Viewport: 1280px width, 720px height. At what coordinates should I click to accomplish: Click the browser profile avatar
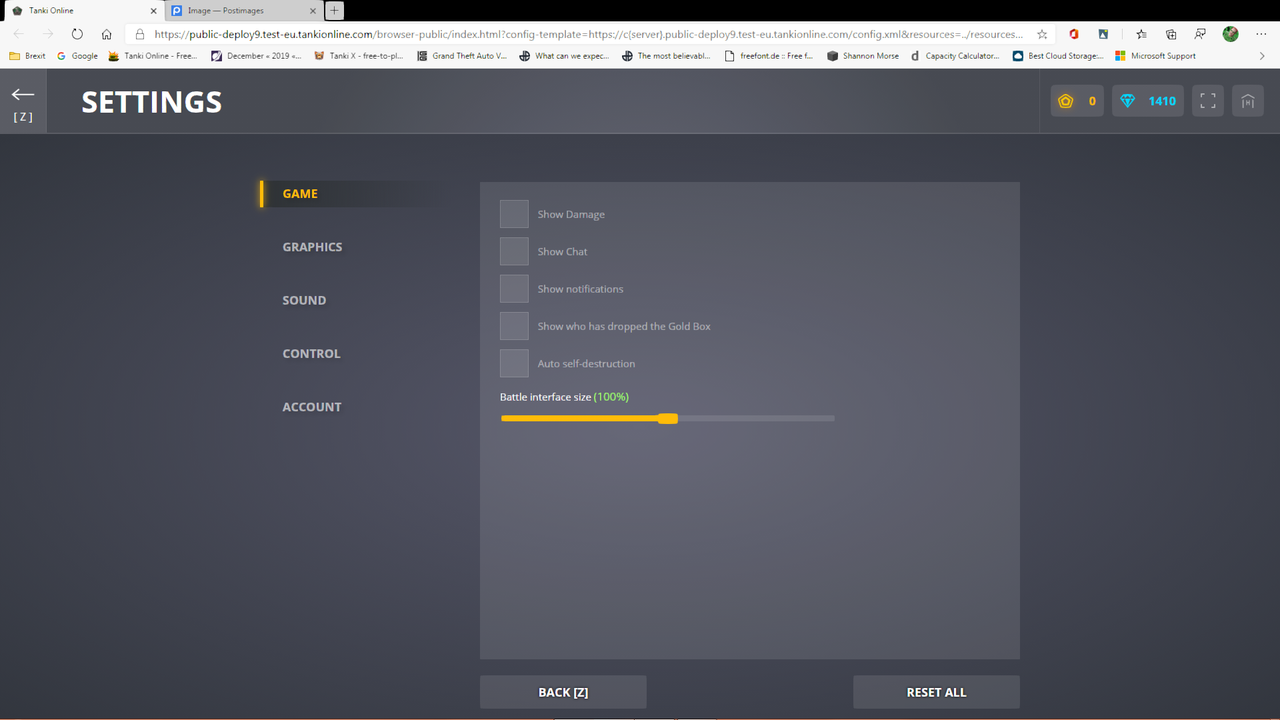click(x=1231, y=34)
